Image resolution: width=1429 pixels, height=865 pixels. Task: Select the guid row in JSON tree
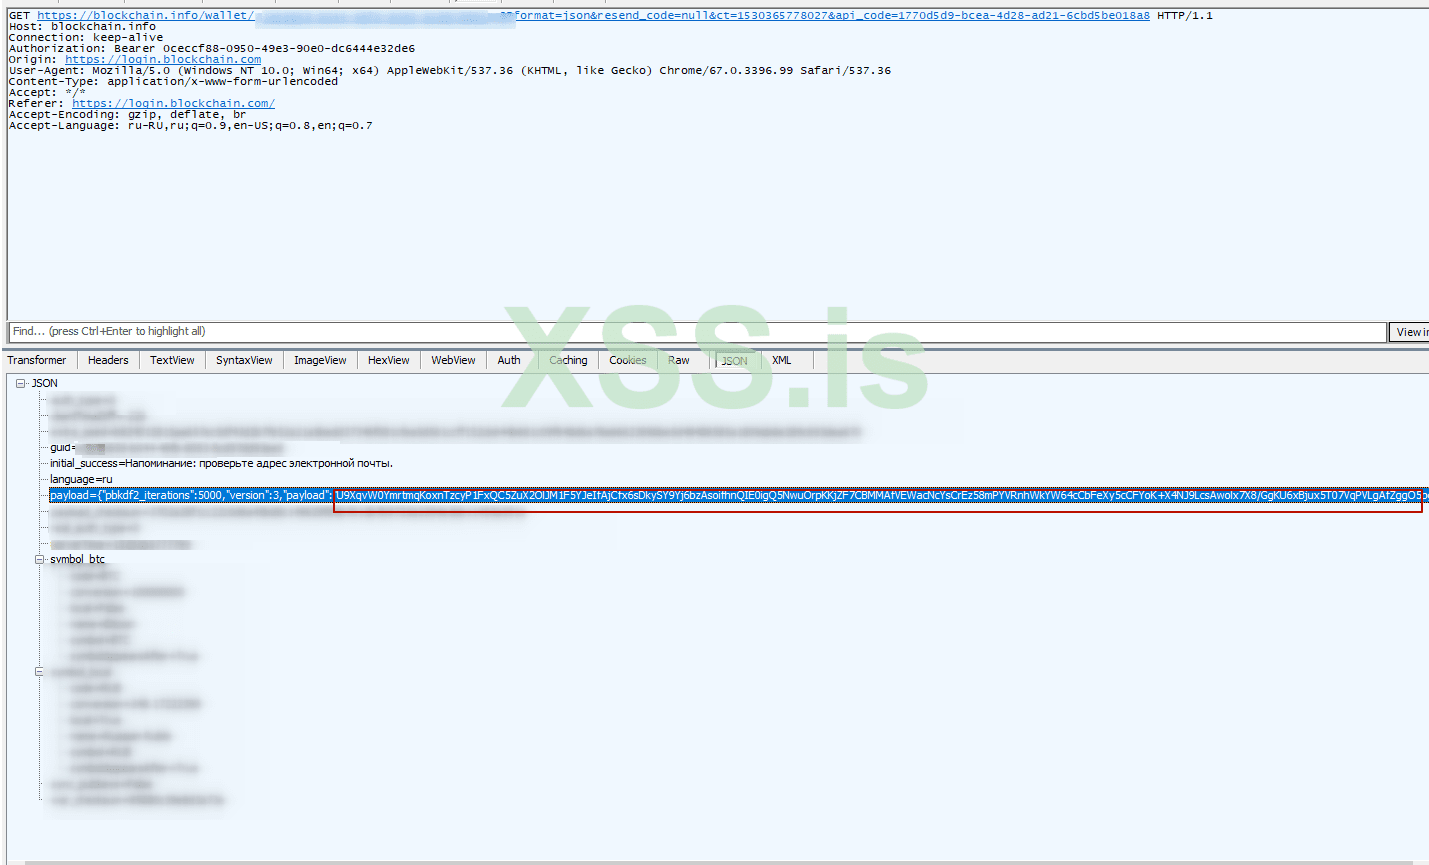coord(166,447)
